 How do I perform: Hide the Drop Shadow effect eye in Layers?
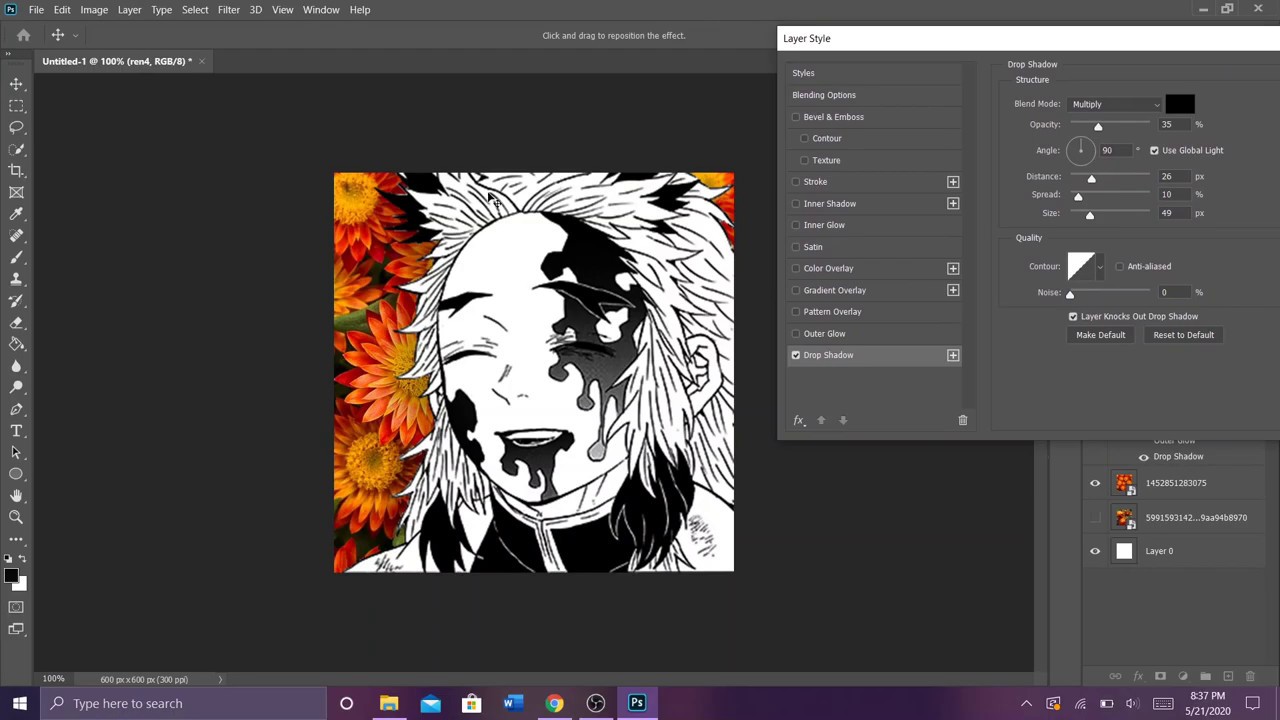tap(1144, 457)
